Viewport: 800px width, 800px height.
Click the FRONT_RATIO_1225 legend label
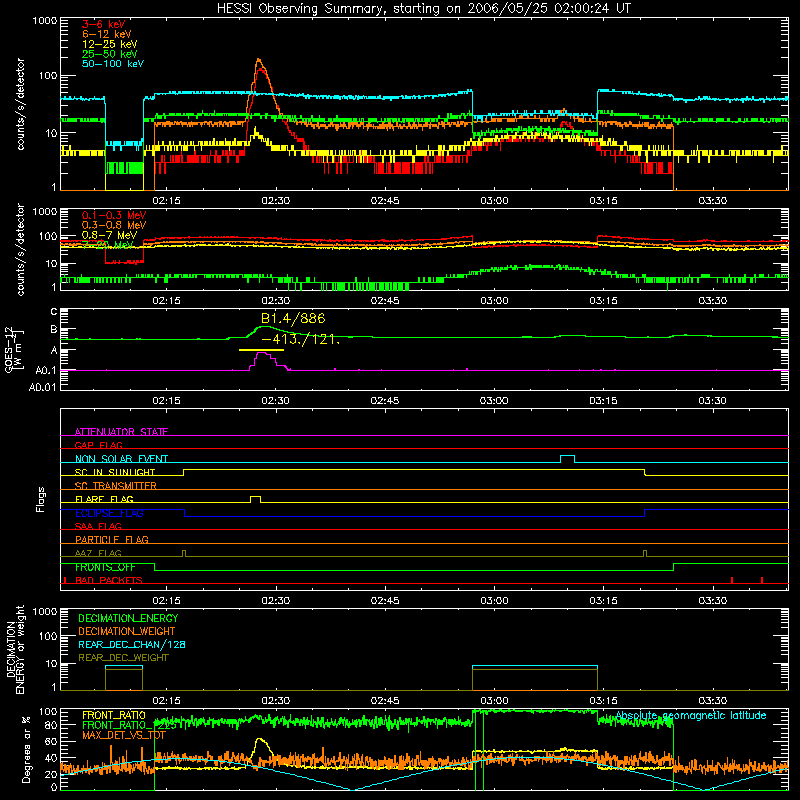(x=129, y=725)
